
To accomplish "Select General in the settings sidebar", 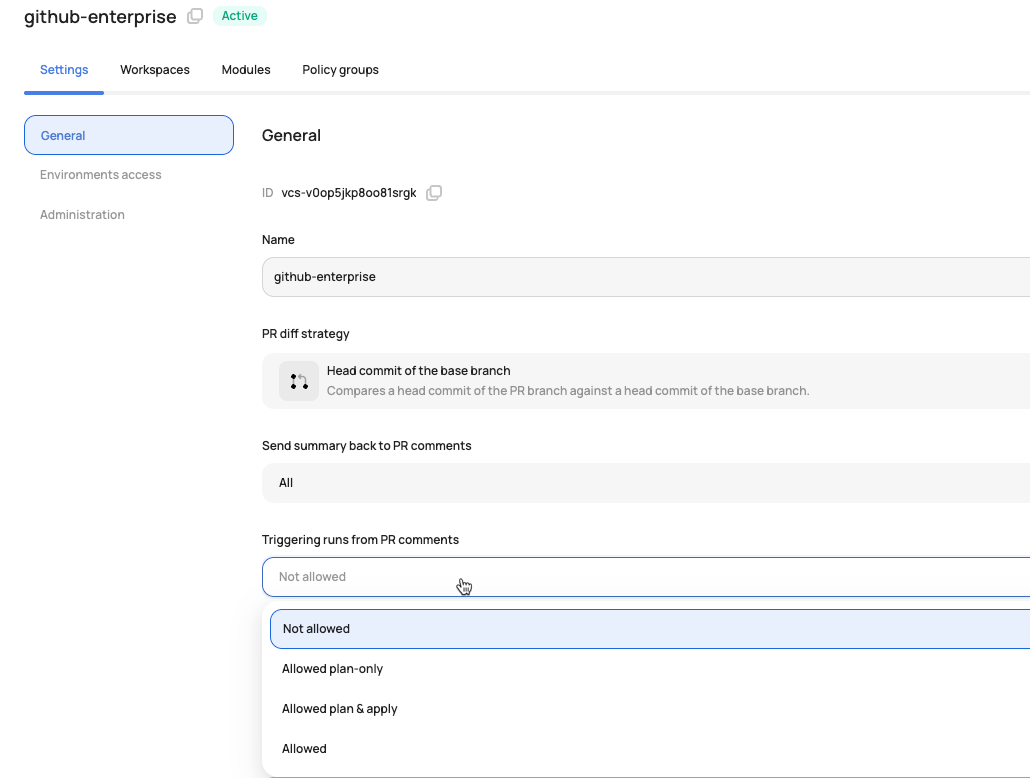I will coord(129,135).
